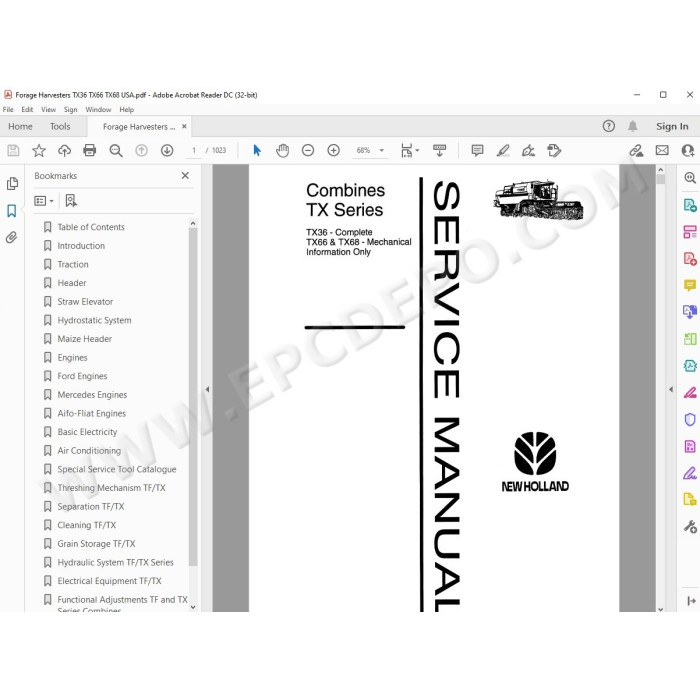Image resolution: width=700 pixels, height=700 pixels.
Task: Zoom in with plus button
Action: point(333,150)
